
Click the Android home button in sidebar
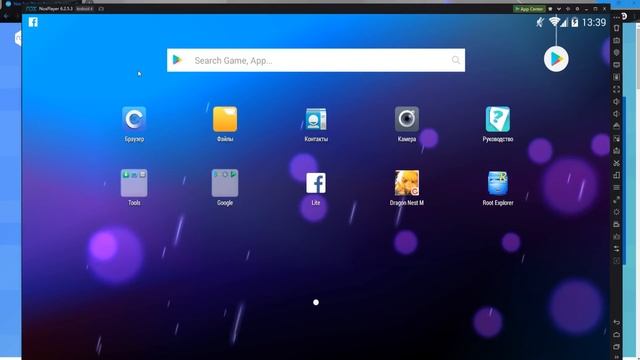pos(616,334)
